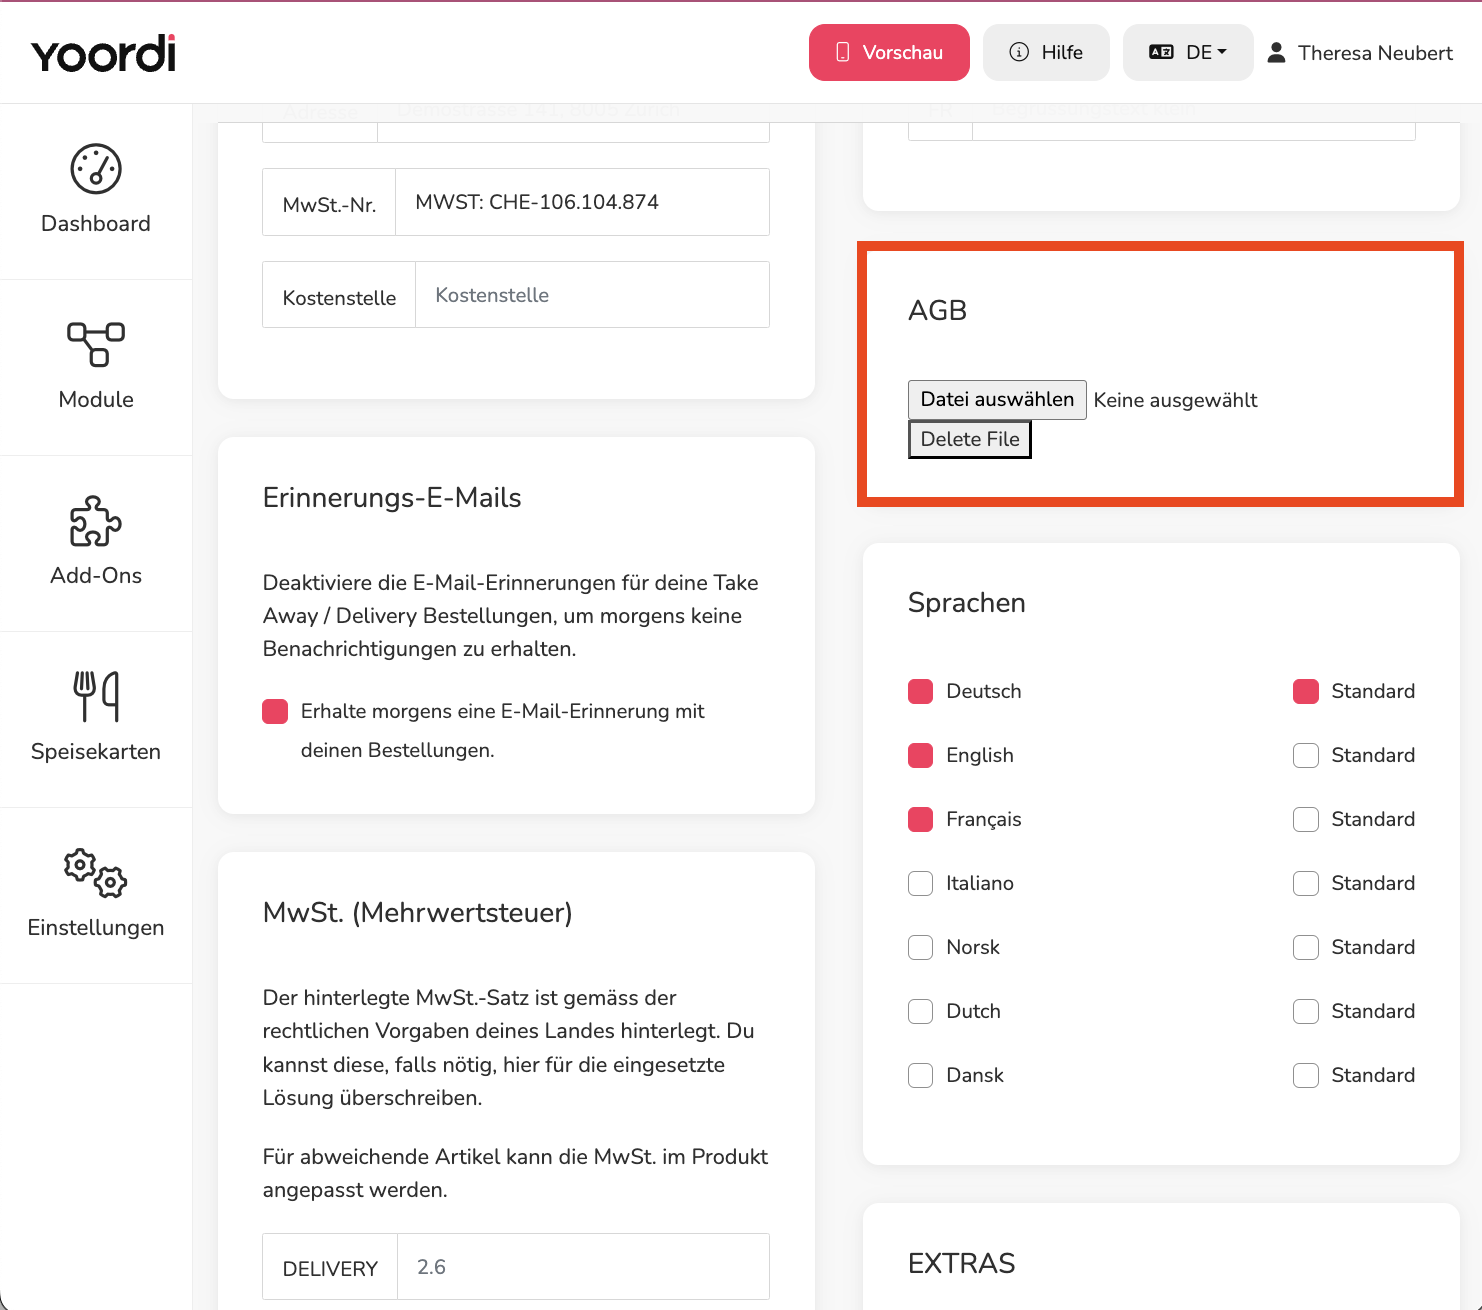Open the Module nodes icon

(x=96, y=344)
